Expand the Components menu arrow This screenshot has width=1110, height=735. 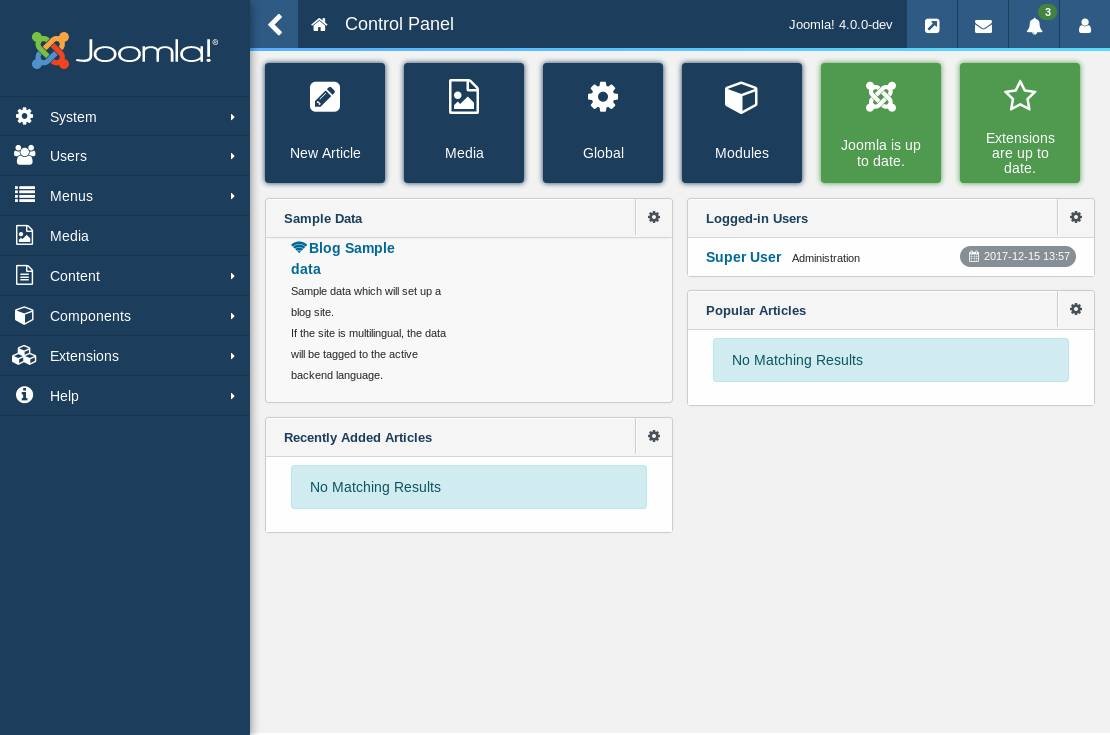pos(232,316)
